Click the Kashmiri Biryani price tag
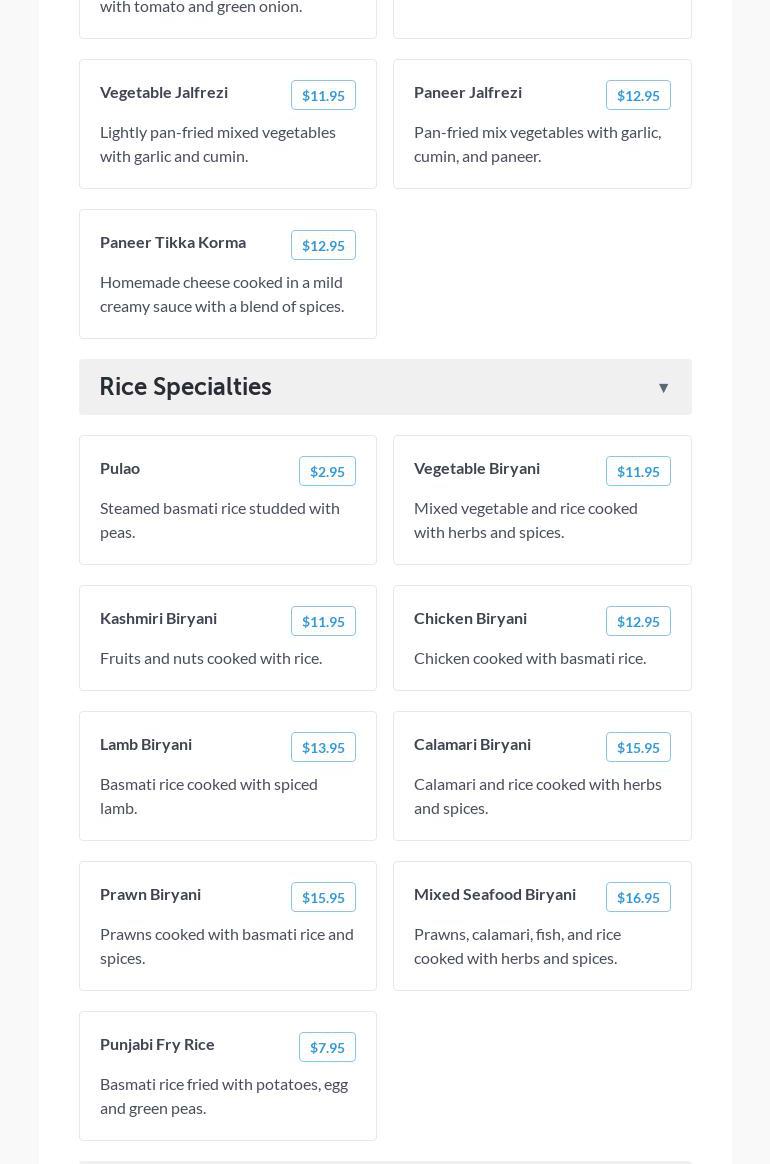Image resolution: width=770 pixels, height=1164 pixels. pyautogui.click(x=323, y=622)
